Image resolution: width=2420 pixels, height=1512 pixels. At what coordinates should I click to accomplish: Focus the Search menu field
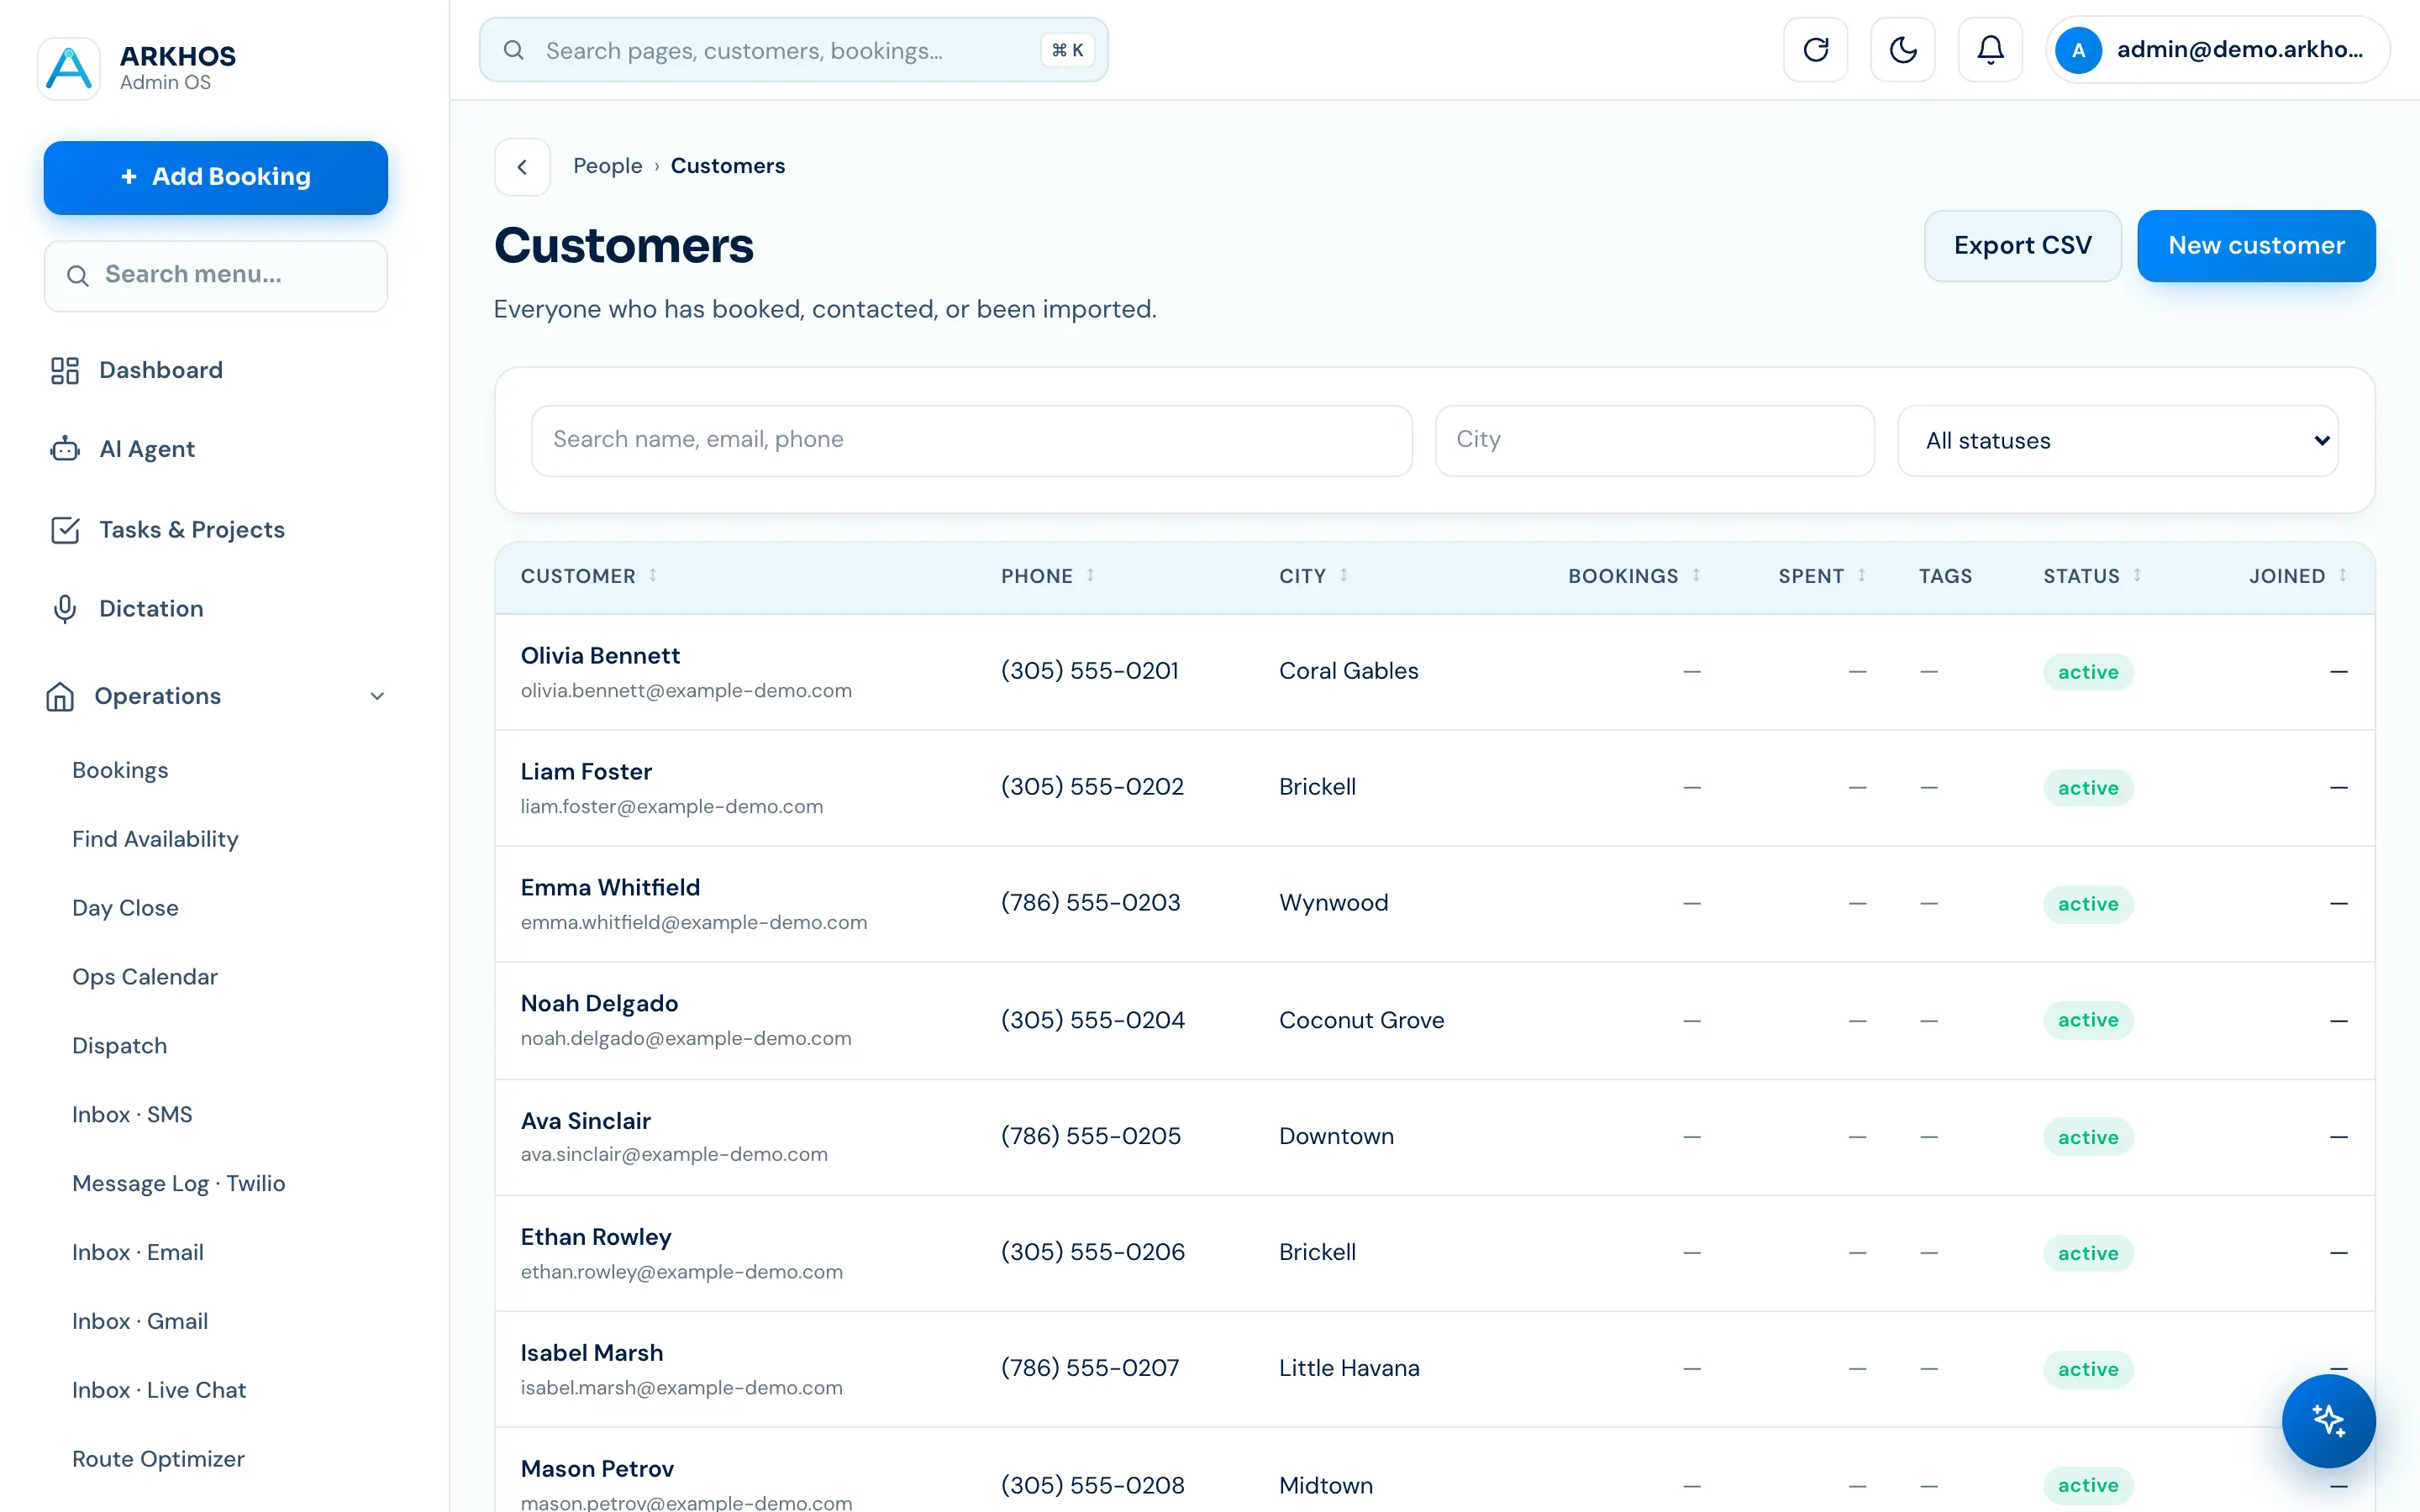pos(216,275)
